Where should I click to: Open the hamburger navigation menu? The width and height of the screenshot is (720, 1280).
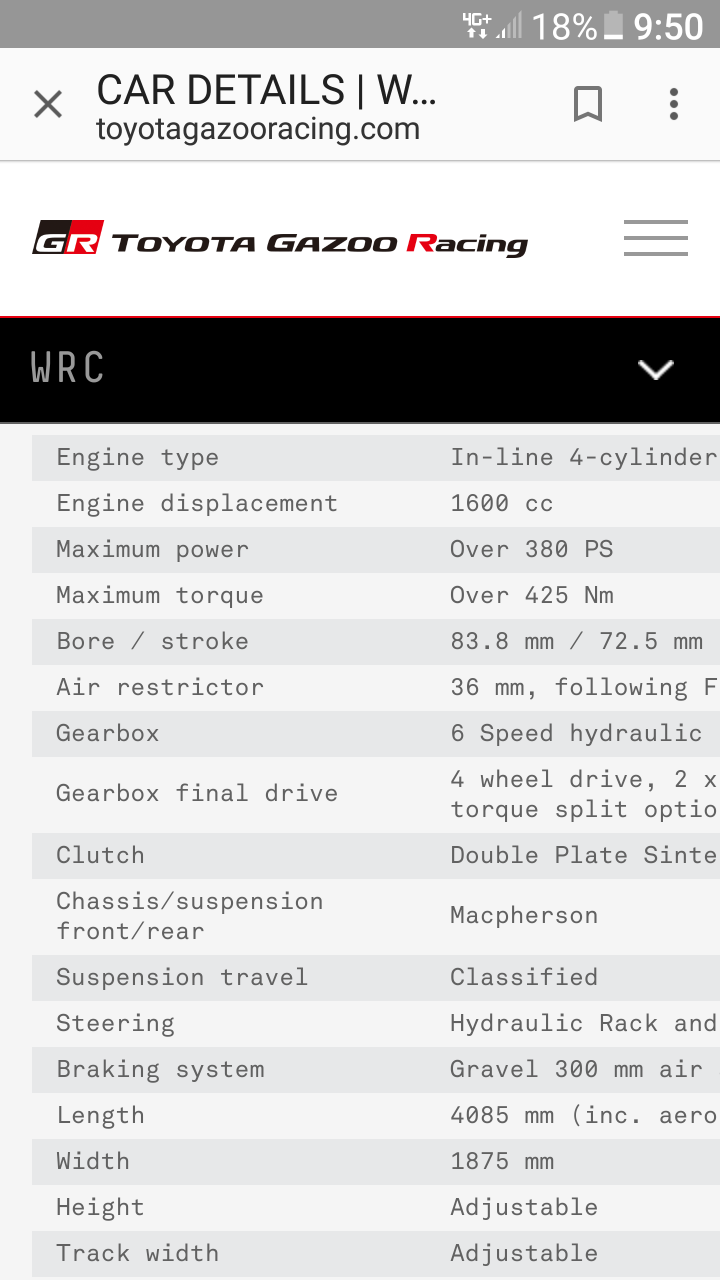point(656,238)
